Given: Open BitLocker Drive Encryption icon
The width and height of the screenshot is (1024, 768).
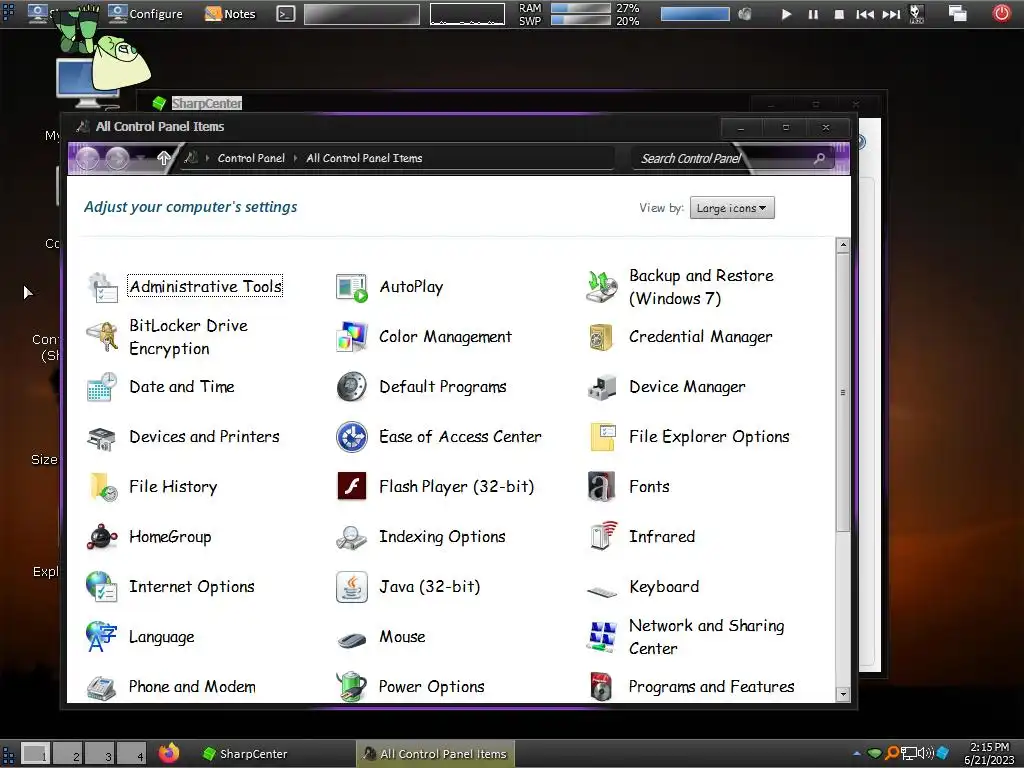Looking at the screenshot, I should coord(103,337).
